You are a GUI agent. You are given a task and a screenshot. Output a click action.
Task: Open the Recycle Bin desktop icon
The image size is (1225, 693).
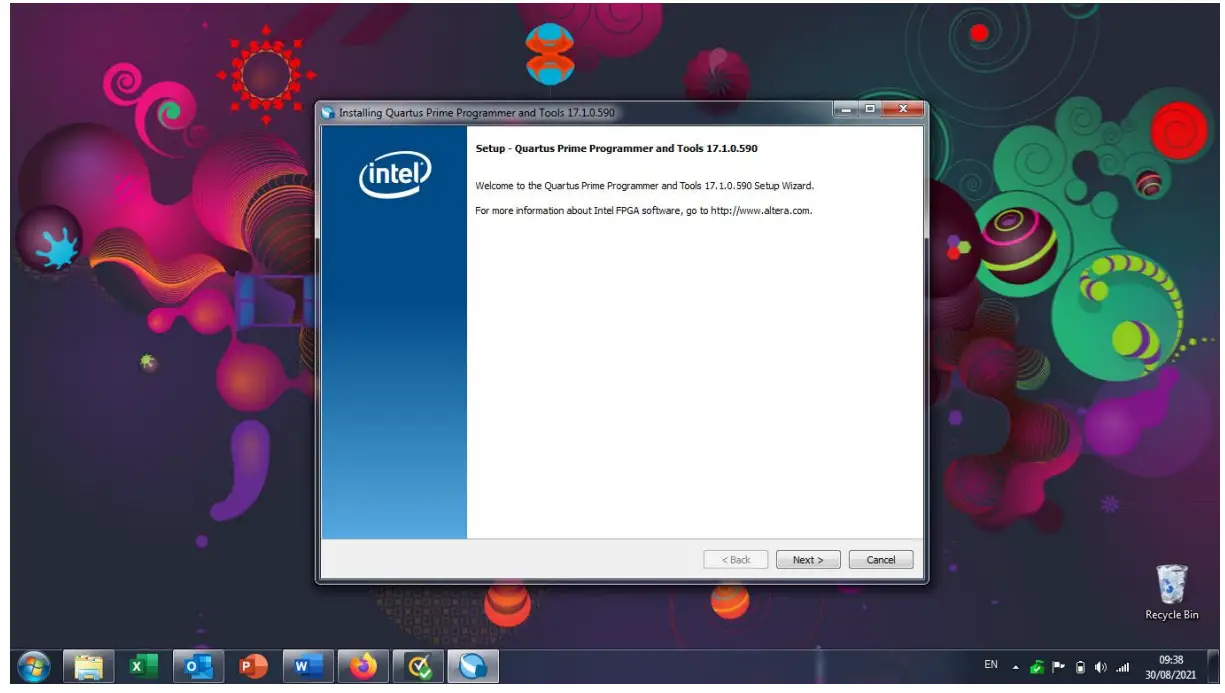pos(1171,593)
